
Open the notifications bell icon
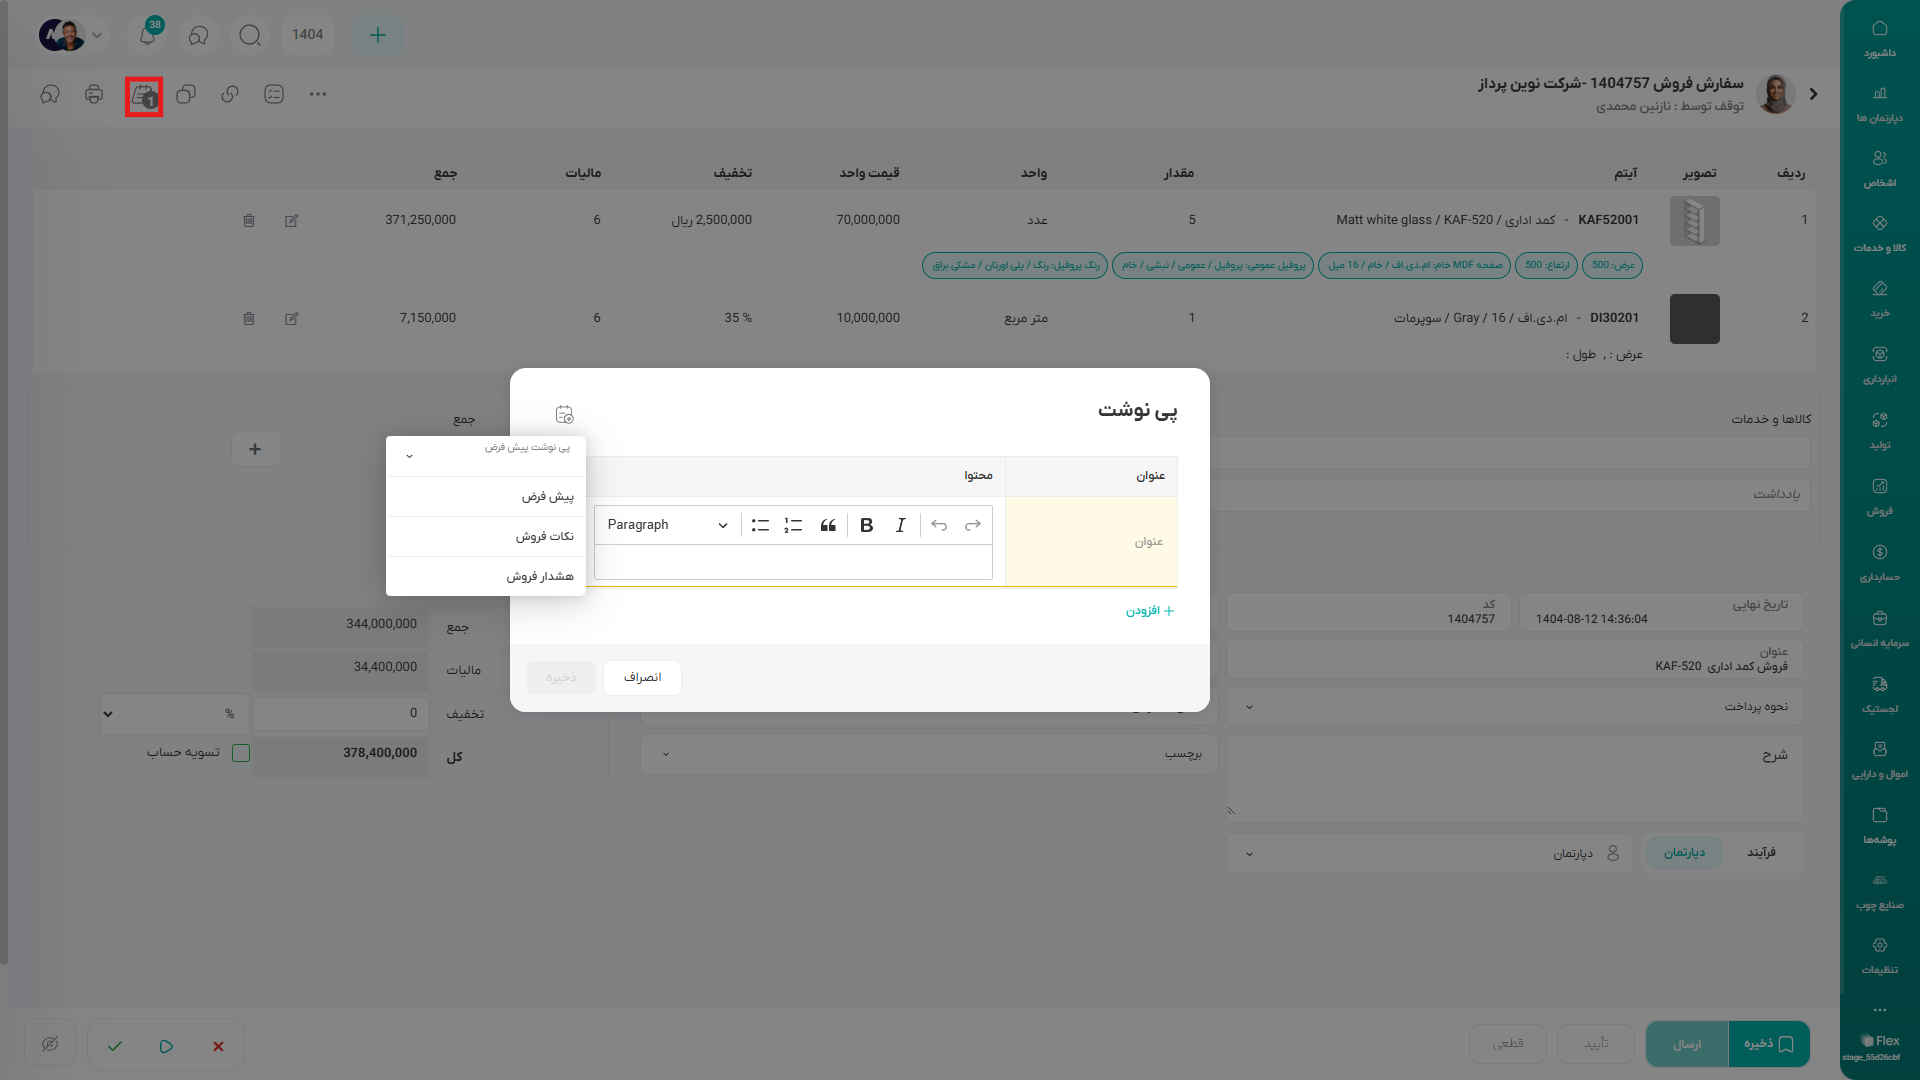coord(147,35)
